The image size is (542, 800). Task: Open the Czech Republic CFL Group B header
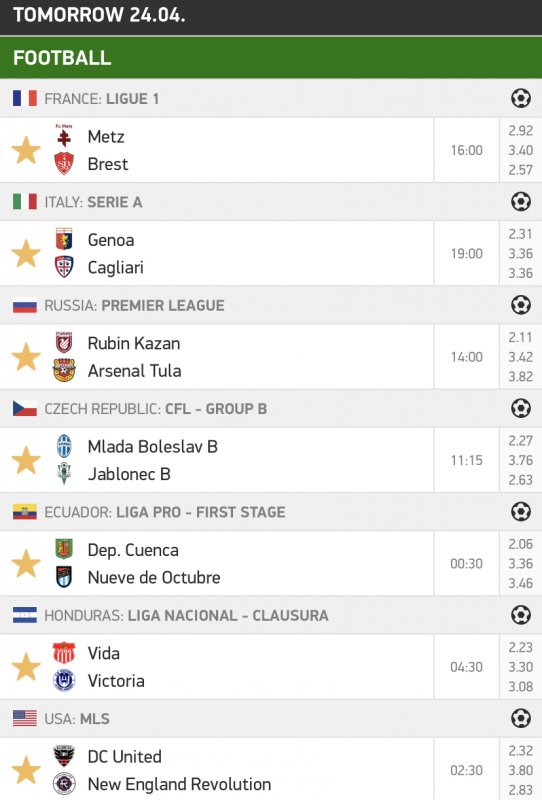[x=271, y=408]
